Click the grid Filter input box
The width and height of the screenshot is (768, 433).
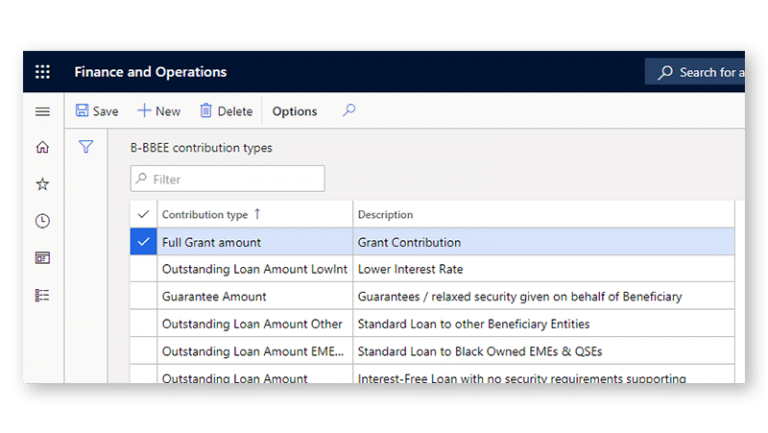228,179
